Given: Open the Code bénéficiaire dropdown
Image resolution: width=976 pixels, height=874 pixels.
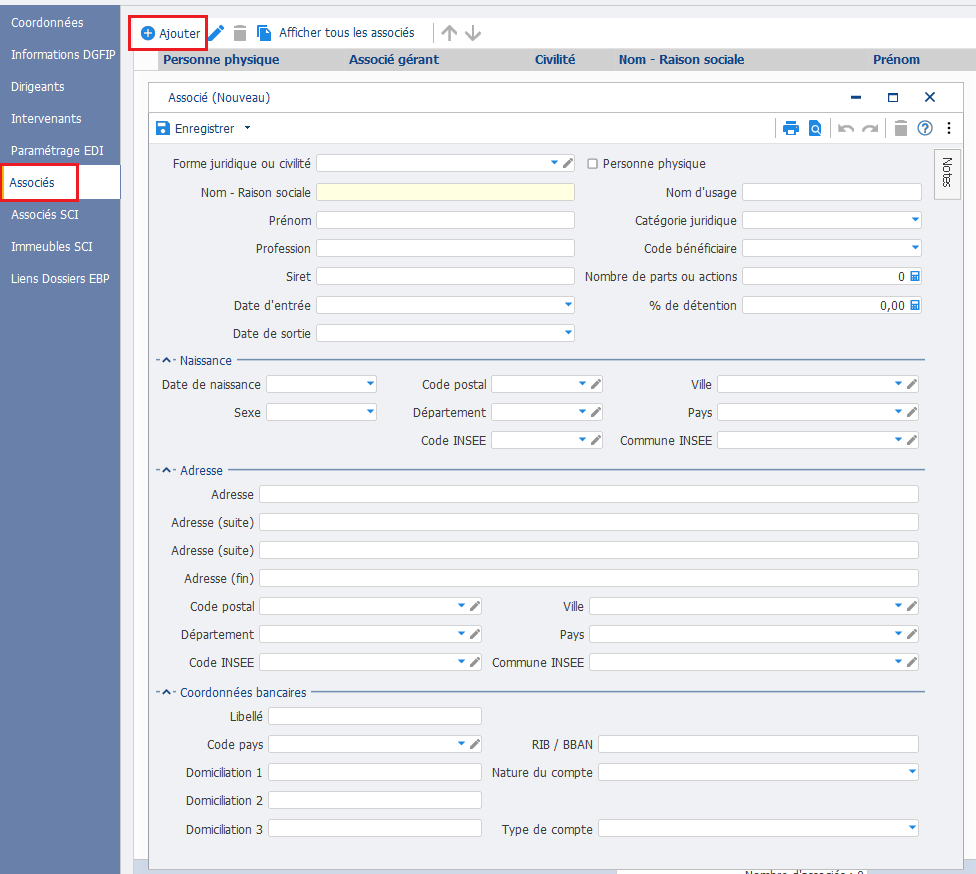Looking at the screenshot, I should pyautogui.click(x=915, y=248).
